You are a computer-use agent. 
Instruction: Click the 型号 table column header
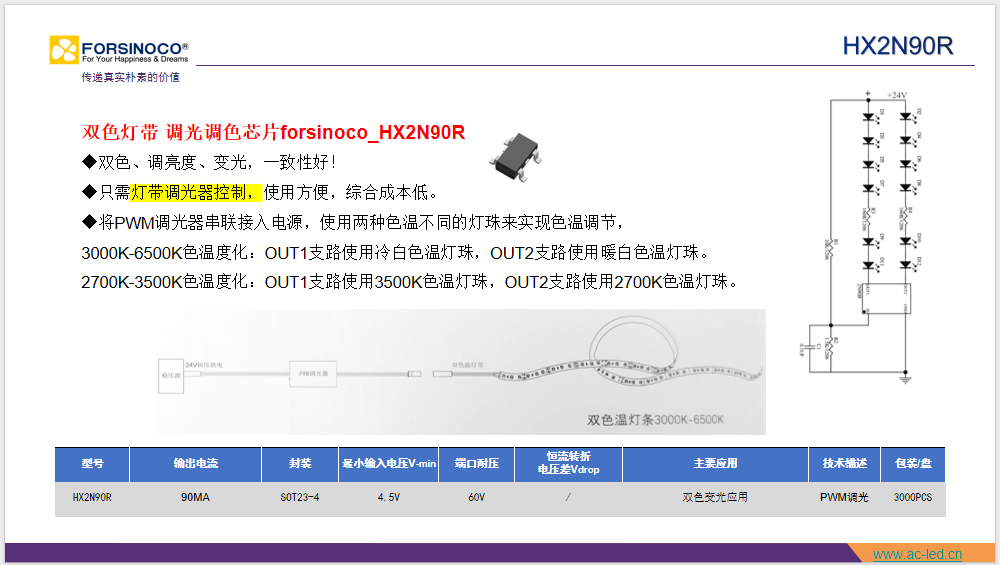[92, 464]
